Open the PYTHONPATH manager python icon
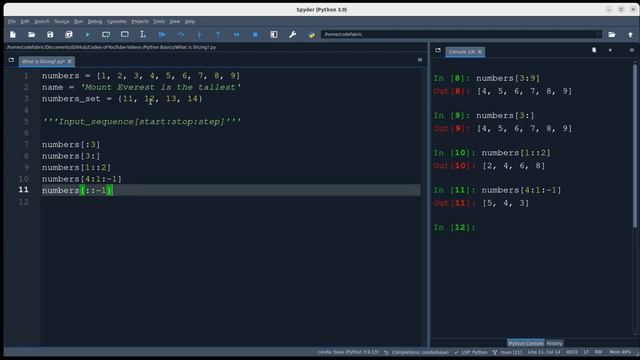640x360 pixels. pyautogui.click(x=312, y=35)
